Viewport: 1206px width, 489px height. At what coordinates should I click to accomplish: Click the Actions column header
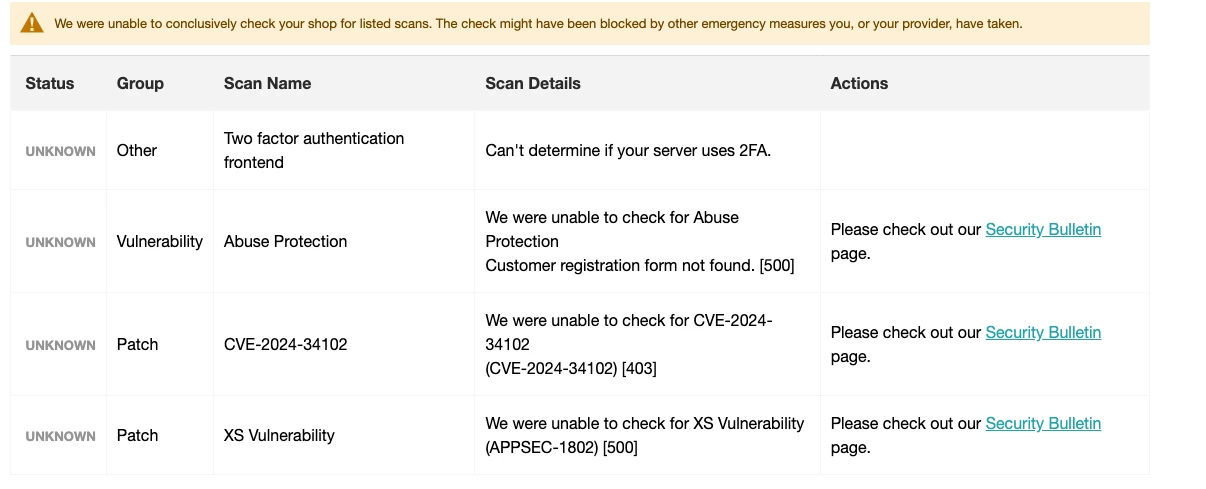[x=859, y=84]
